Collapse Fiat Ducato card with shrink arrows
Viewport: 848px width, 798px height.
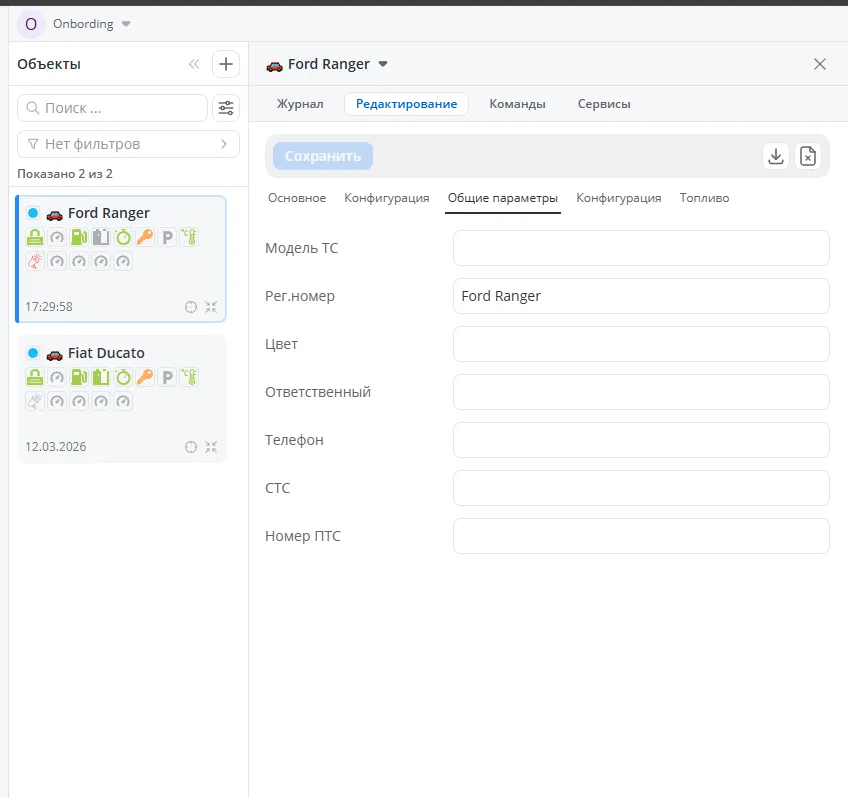(x=211, y=447)
